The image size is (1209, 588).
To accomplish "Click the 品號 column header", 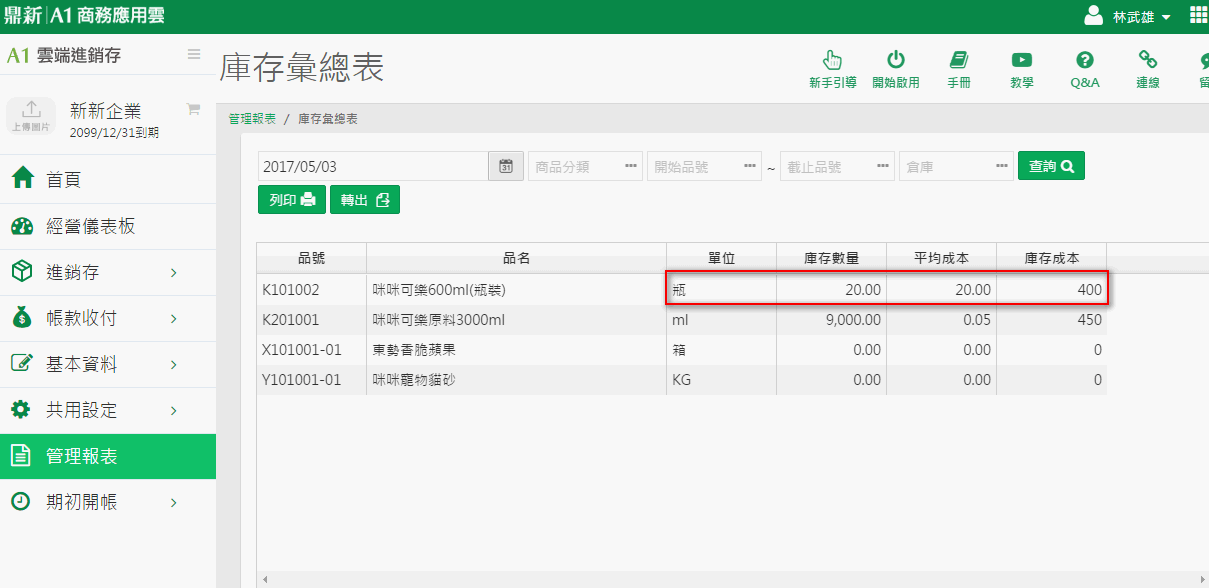I will click(311, 258).
